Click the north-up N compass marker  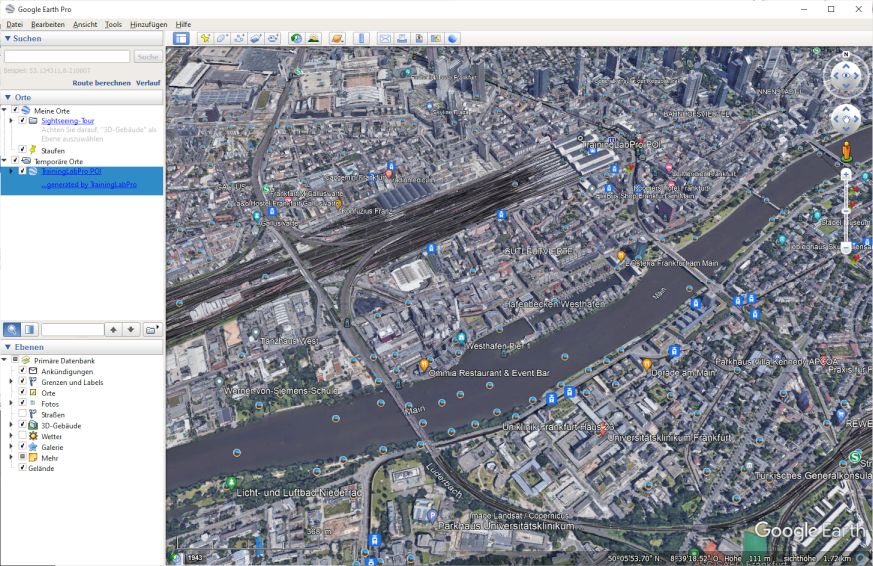coord(846,54)
